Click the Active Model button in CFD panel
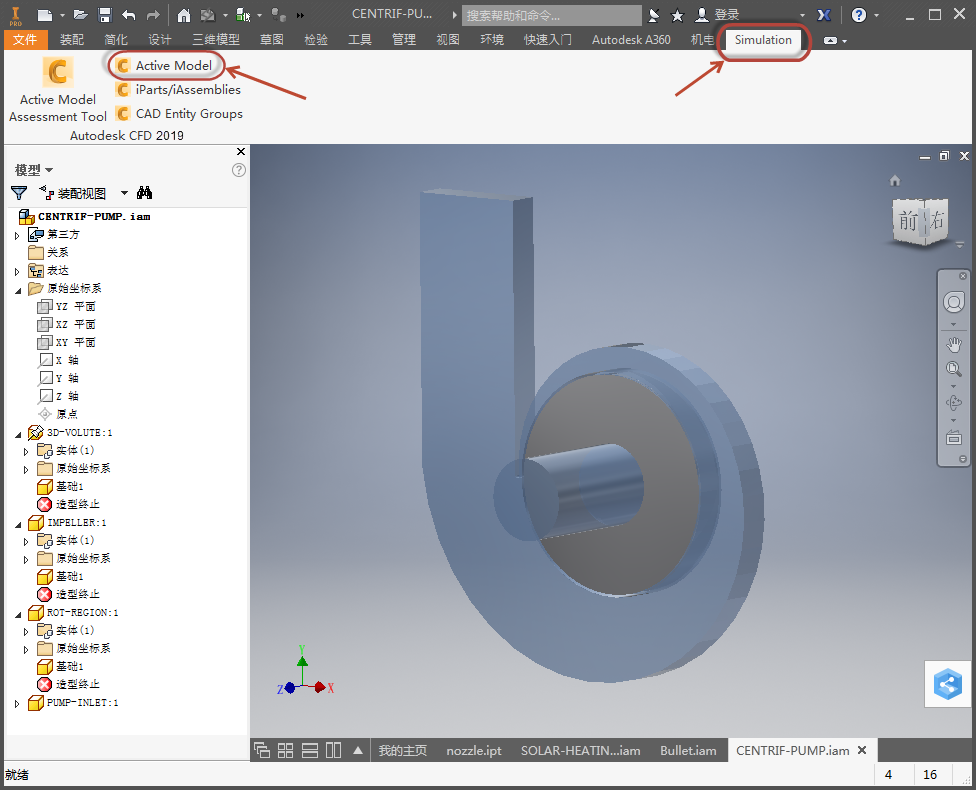This screenshot has height=790, width=976. [165, 65]
